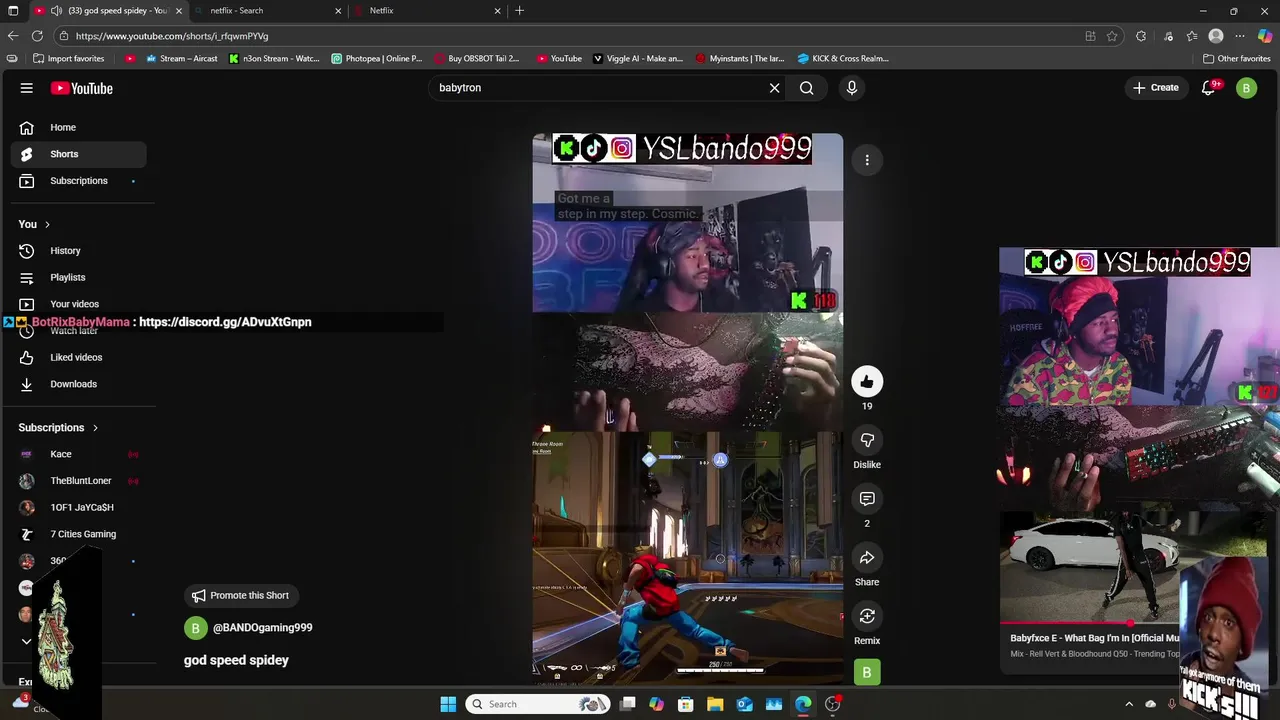The image size is (1280, 720).
Task: Click the Windows taskbar Search box
Action: 538,704
